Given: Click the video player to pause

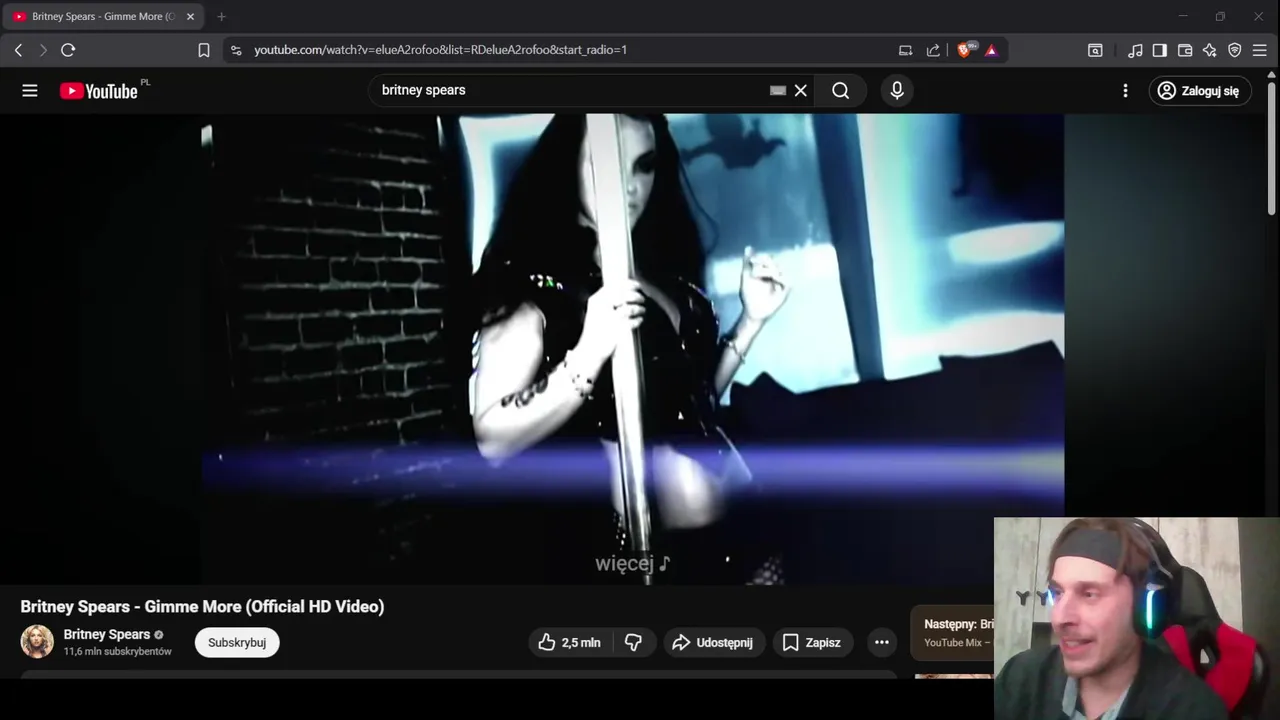Looking at the screenshot, I should coord(633,349).
